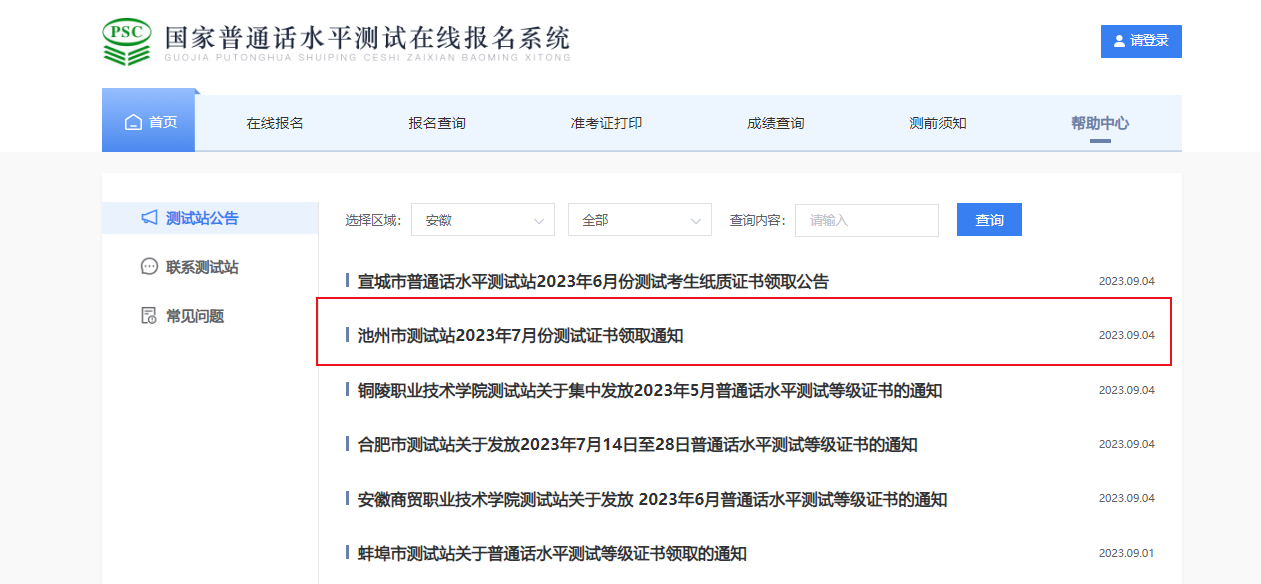This screenshot has height=584, width=1261.
Task: Select 测试站公告 in the sidebar
Action: [x=210, y=218]
